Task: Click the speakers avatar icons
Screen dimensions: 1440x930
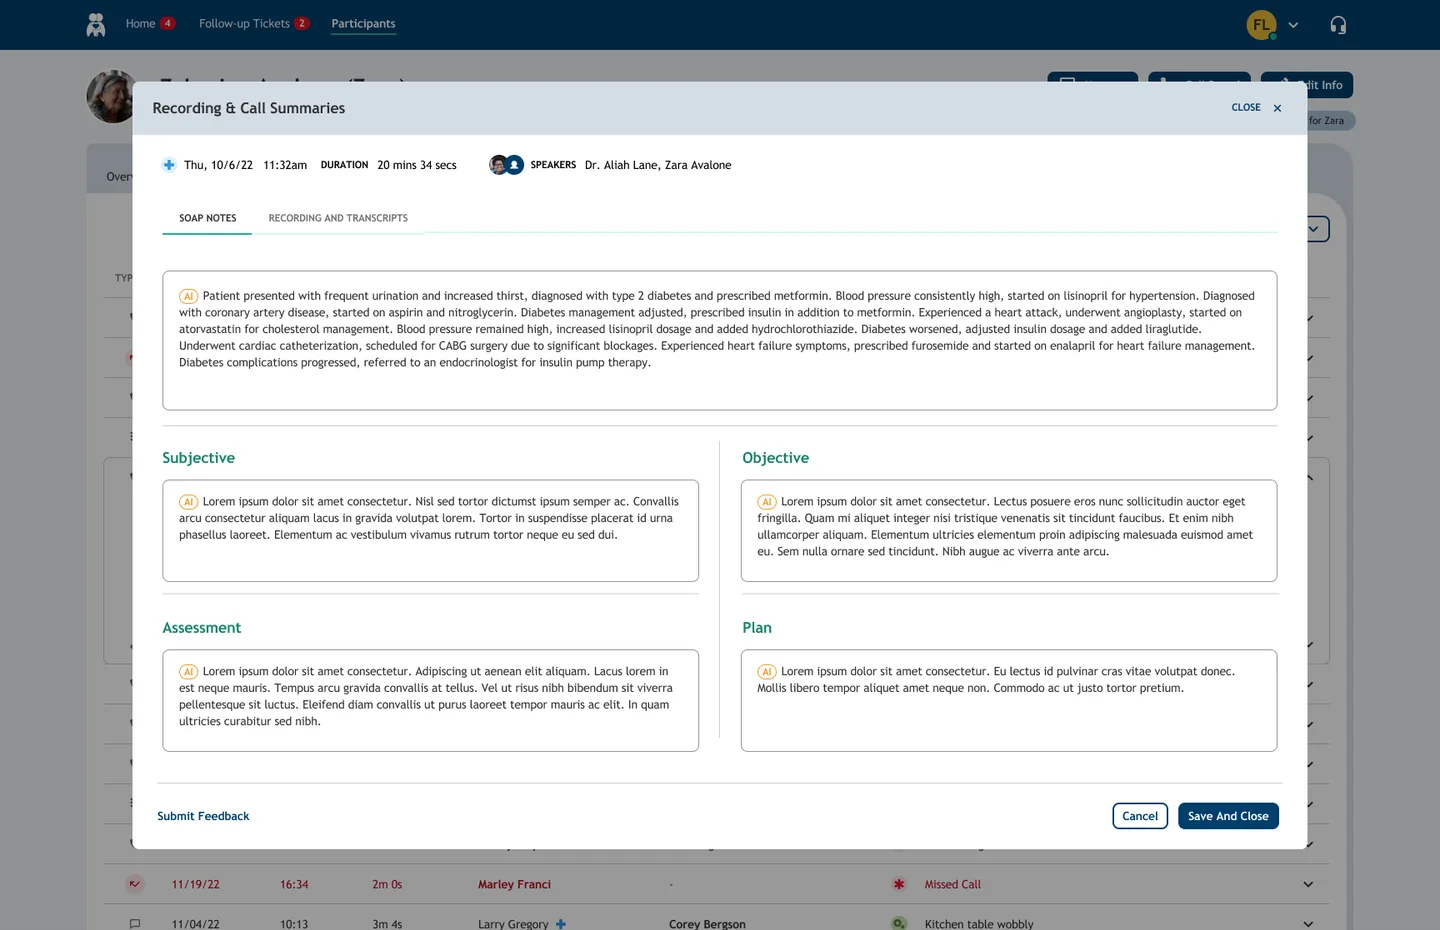Action: tap(506, 165)
